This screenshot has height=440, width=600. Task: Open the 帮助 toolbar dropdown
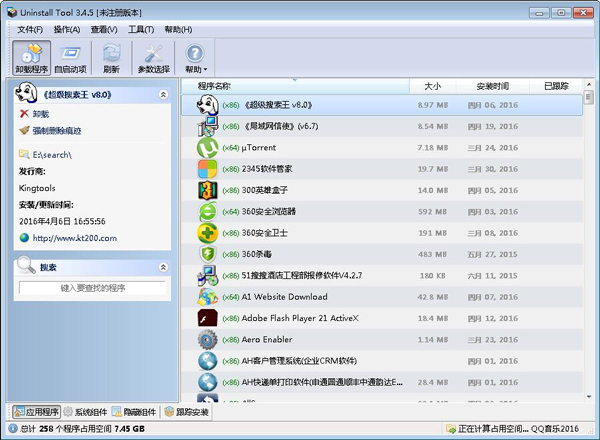[x=195, y=58]
